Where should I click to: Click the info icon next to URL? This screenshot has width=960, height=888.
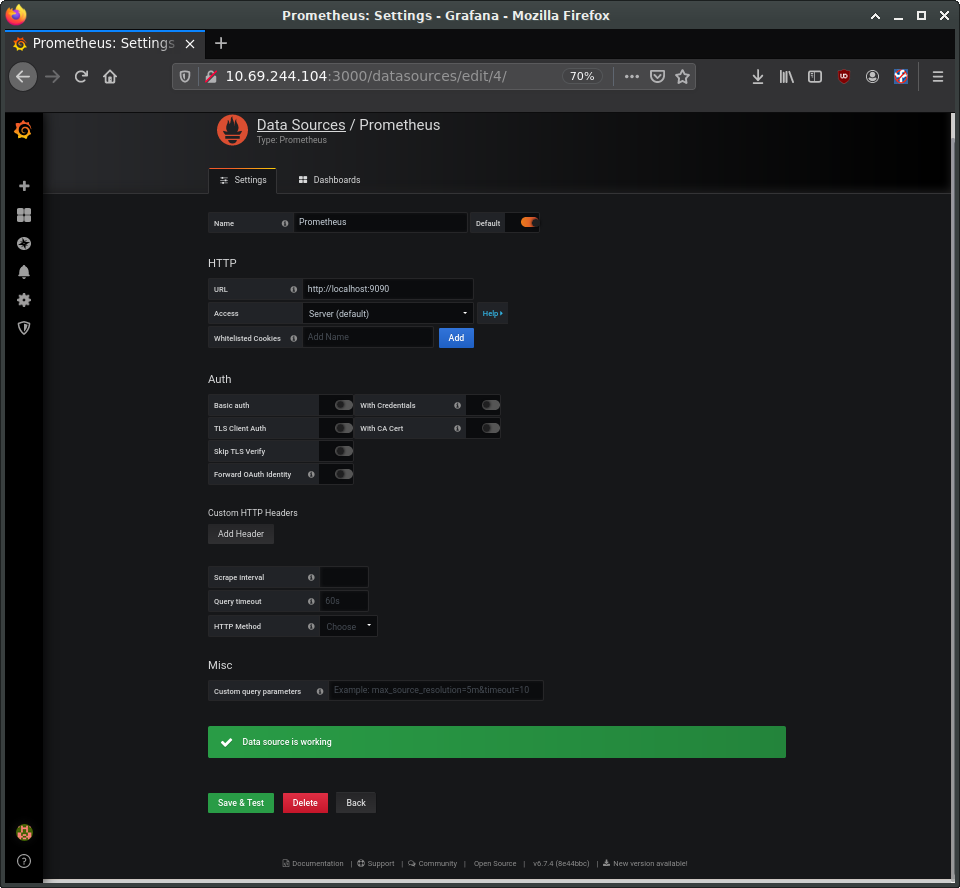click(293, 290)
